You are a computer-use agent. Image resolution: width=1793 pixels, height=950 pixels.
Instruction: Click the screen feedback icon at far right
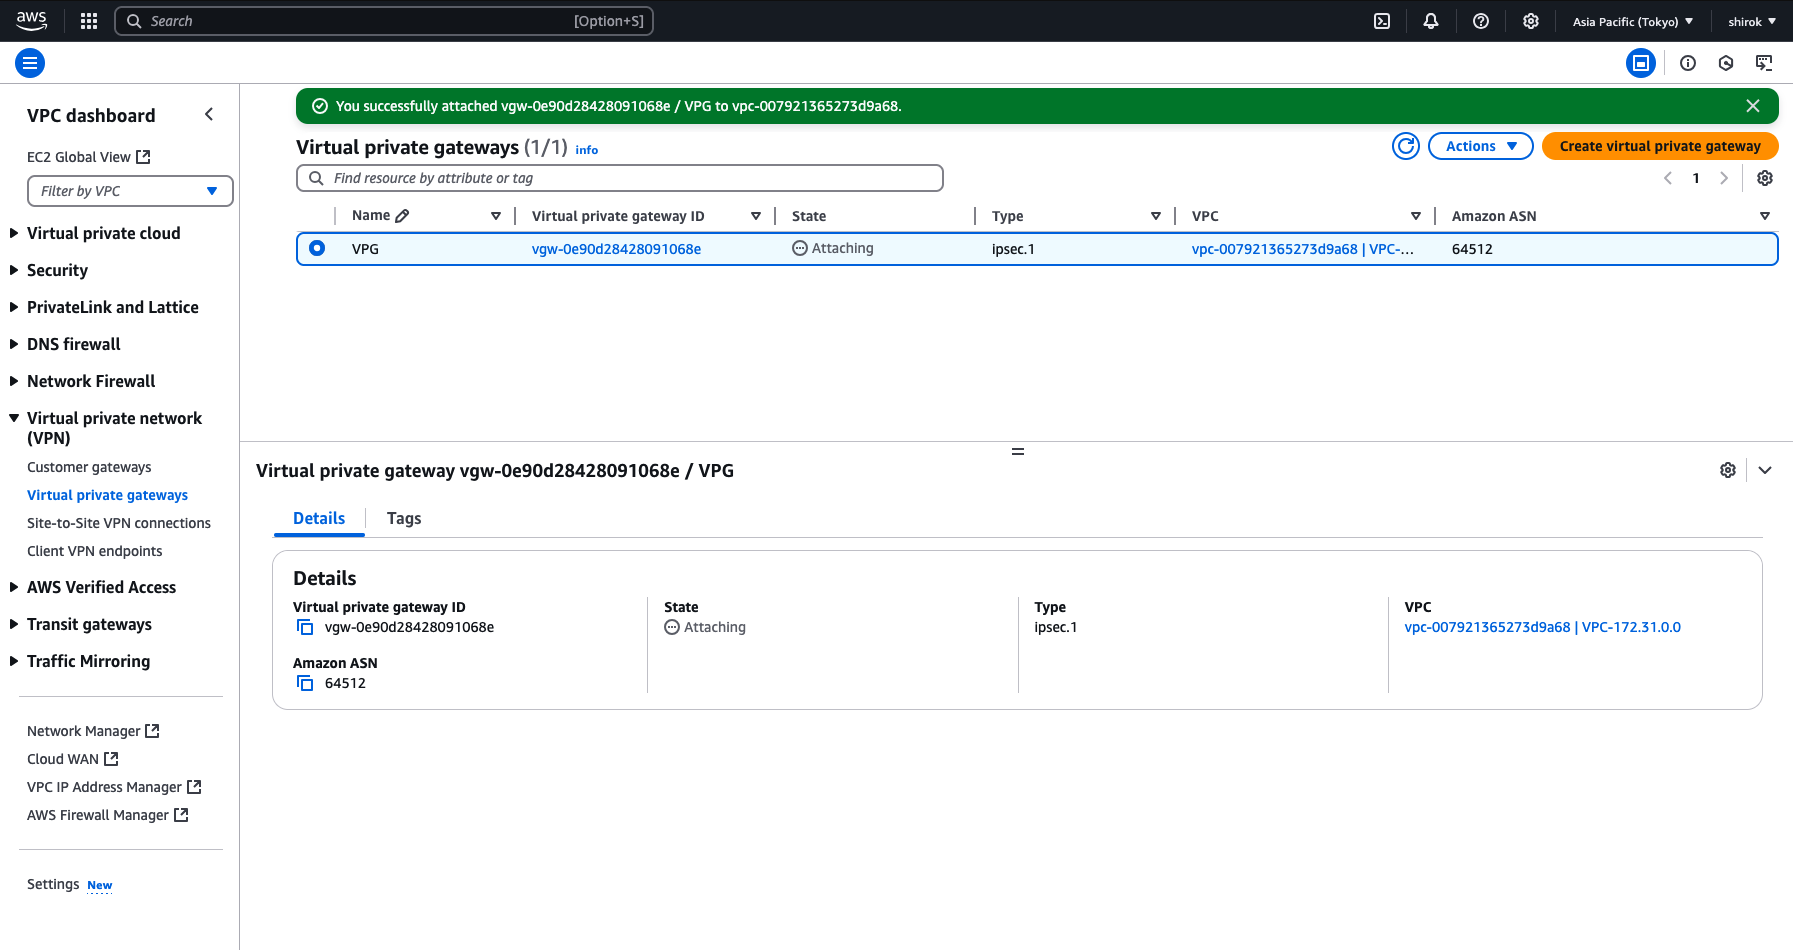click(x=1764, y=63)
